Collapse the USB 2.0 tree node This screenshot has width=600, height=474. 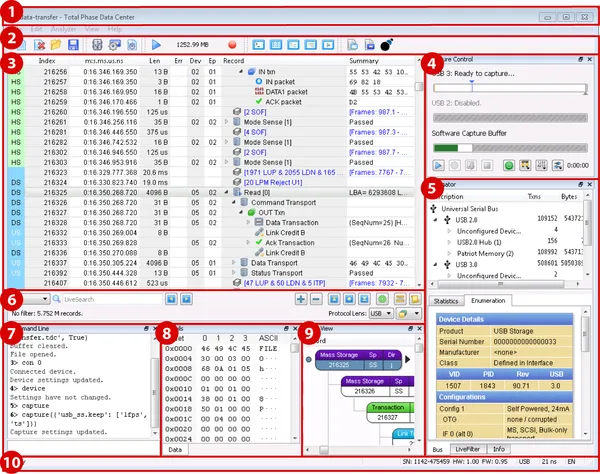(x=435, y=220)
